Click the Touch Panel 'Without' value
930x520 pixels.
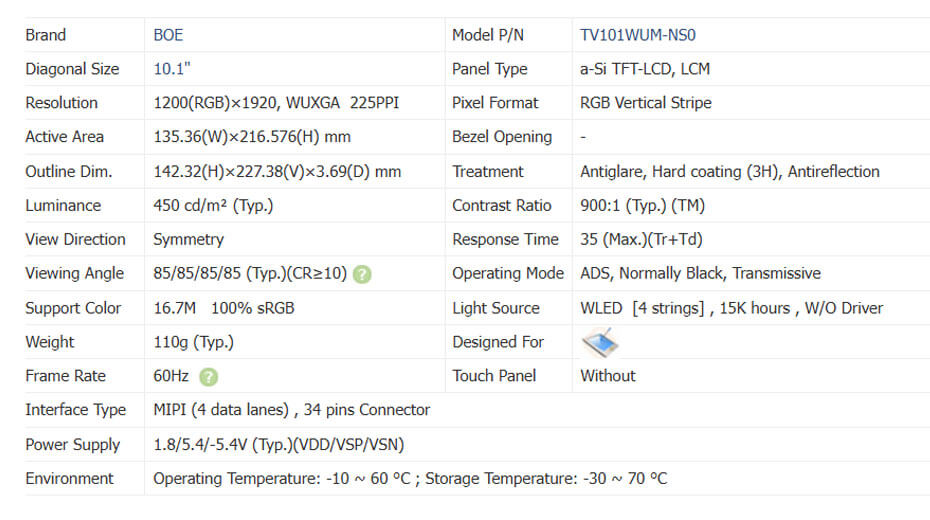[608, 376]
